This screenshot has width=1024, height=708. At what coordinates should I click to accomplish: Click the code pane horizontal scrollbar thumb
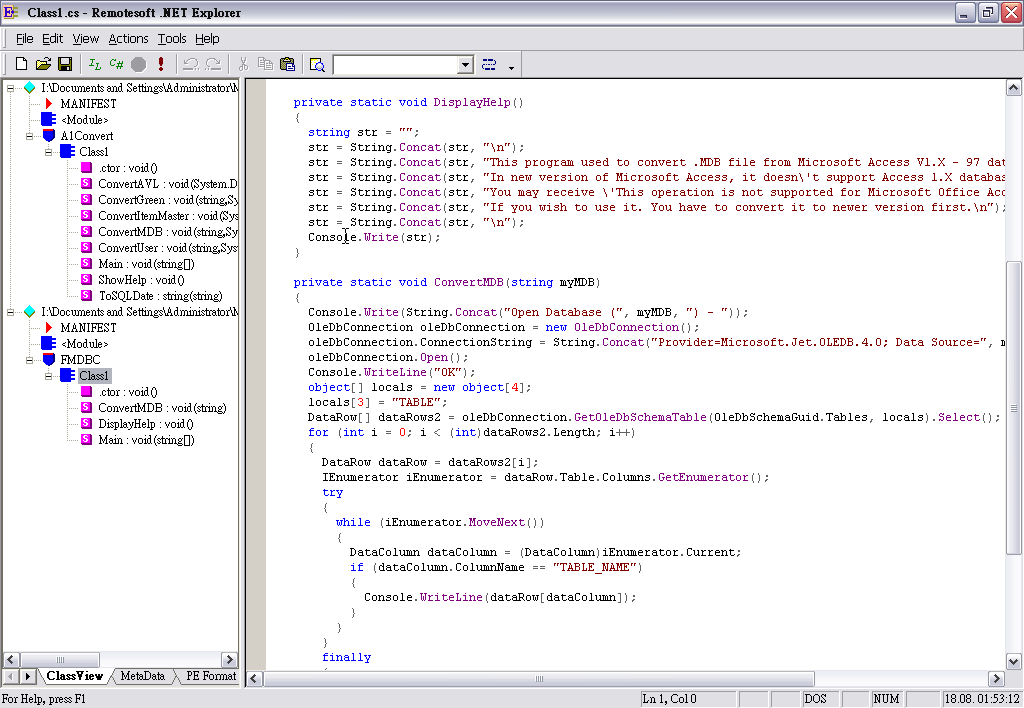pos(539,679)
